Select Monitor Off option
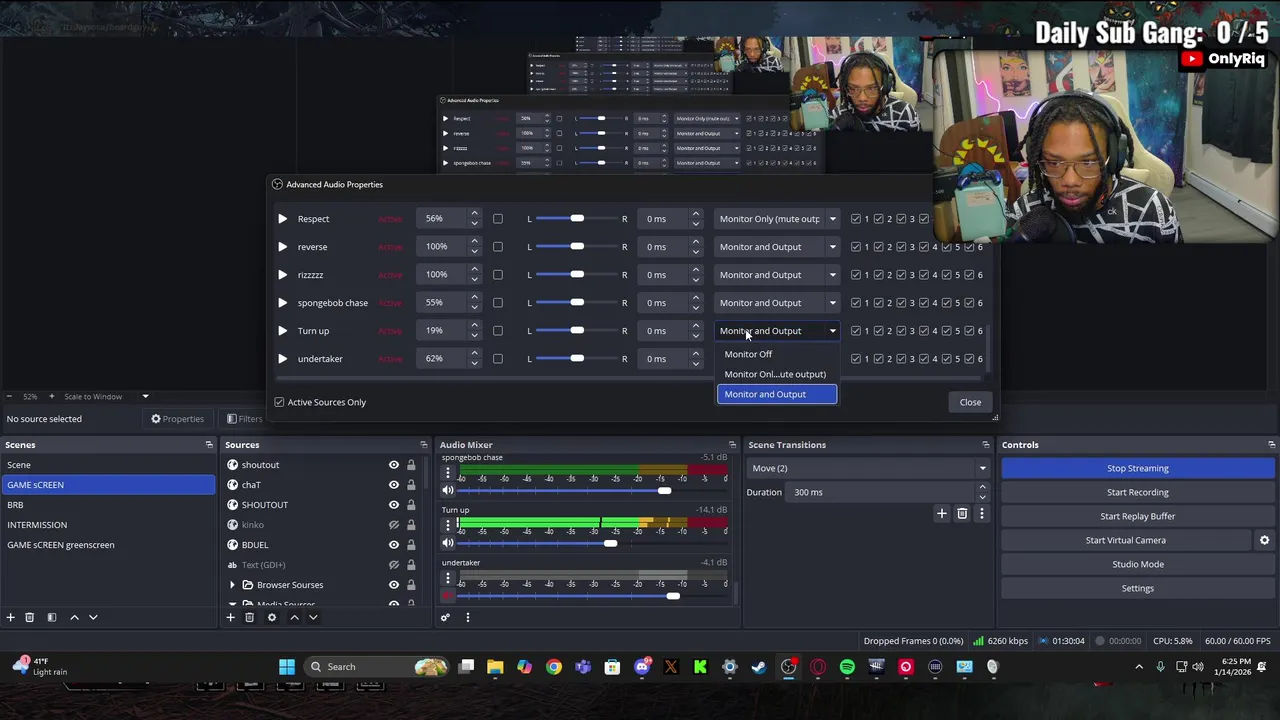Screen dimensions: 1280x720 pyautogui.click(x=777, y=354)
